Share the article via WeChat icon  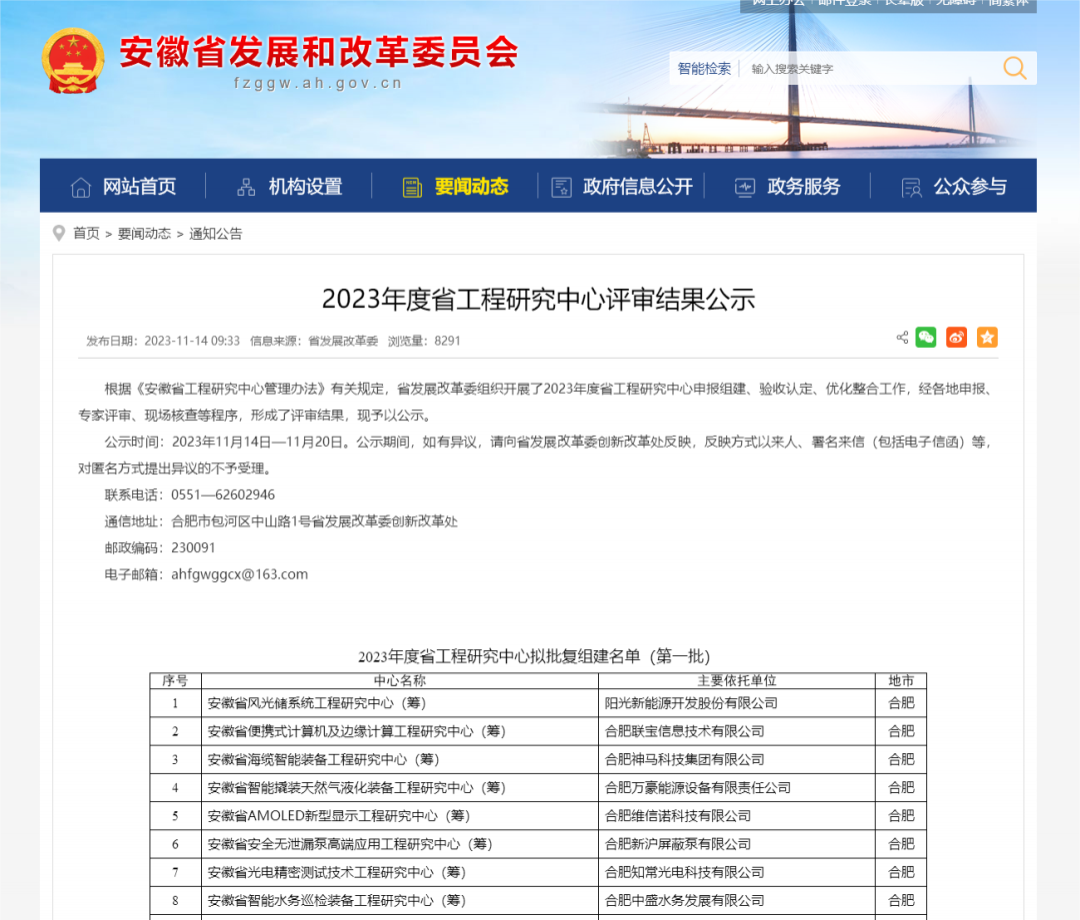(925, 337)
